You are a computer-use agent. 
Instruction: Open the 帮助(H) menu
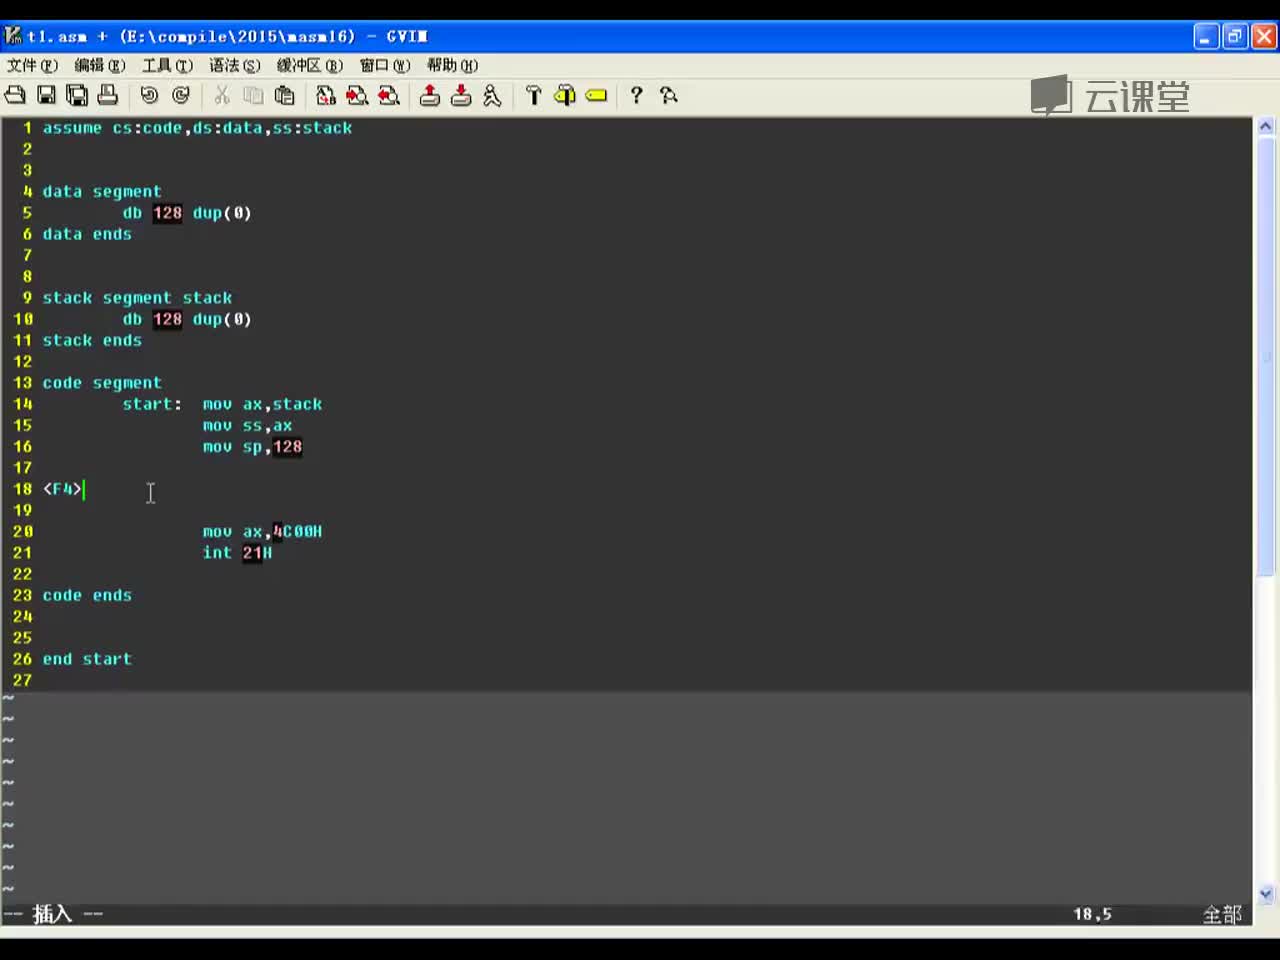pos(452,65)
